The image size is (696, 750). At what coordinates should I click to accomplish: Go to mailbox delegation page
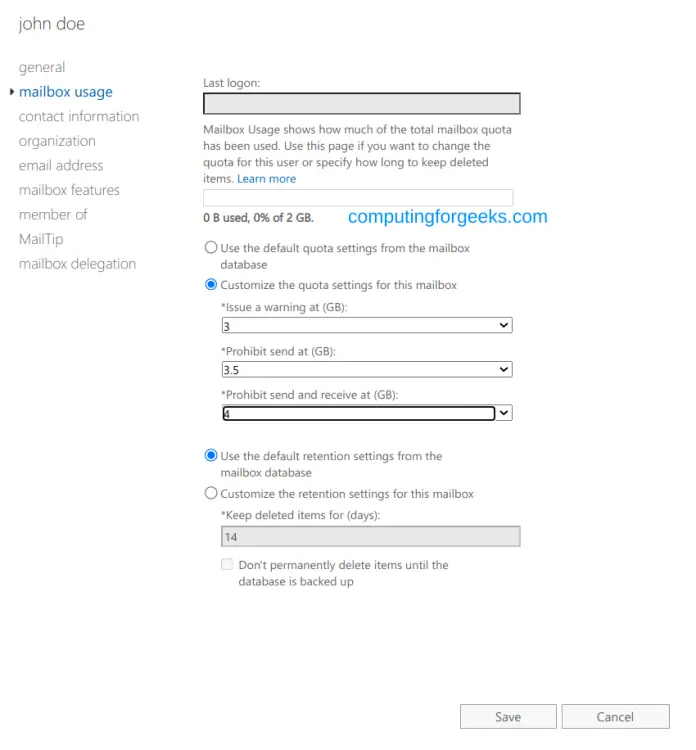click(x=77, y=264)
